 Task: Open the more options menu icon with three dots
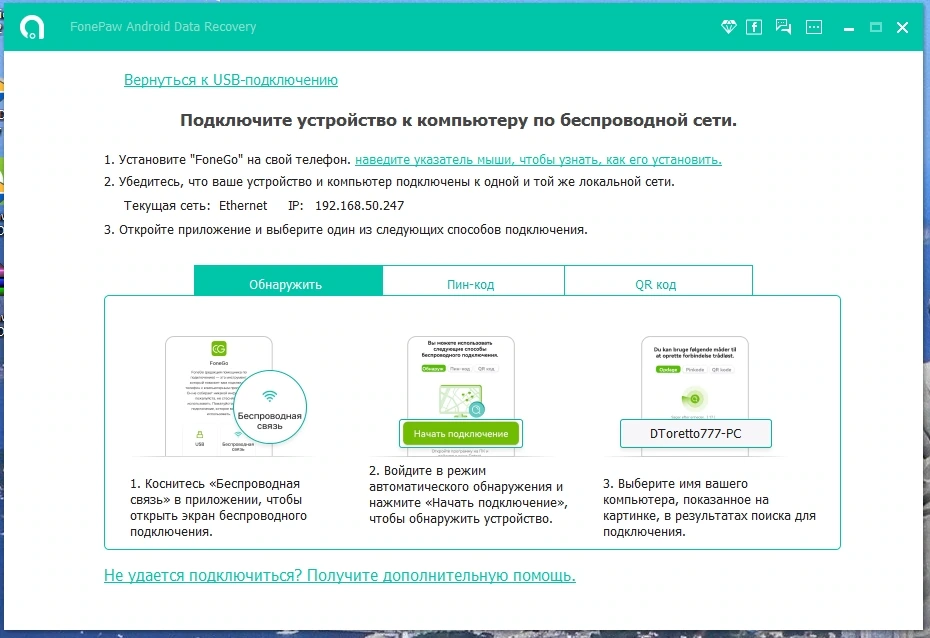click(814, 27)
